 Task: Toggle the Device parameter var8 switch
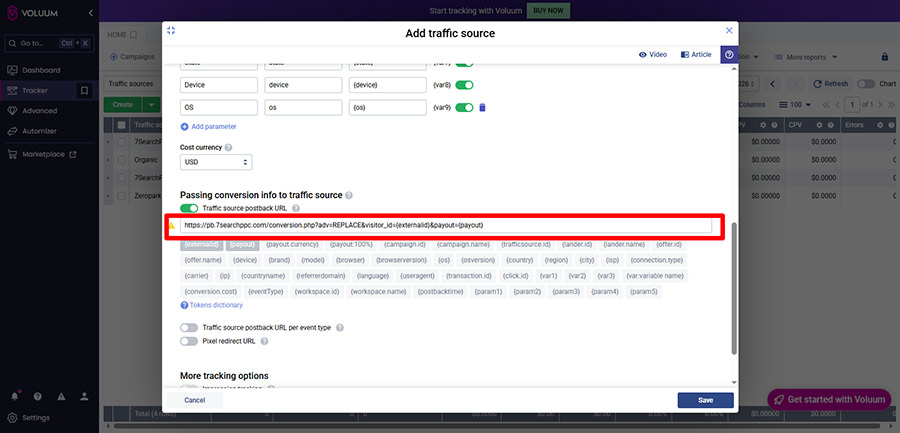[464, 85]
